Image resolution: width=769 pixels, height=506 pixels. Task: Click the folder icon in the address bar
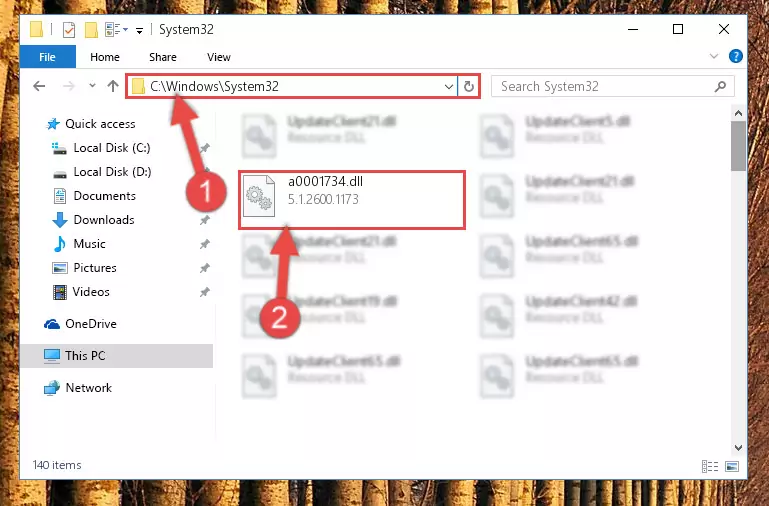138,87
